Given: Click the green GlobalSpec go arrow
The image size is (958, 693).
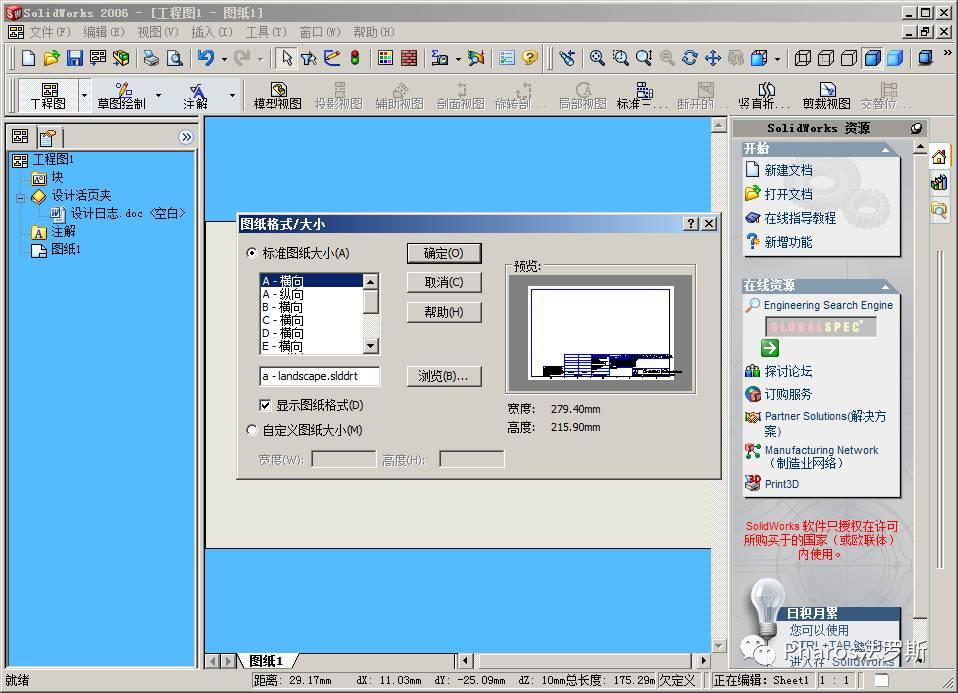Looking at the screenshot, I should tap(770, 348).
